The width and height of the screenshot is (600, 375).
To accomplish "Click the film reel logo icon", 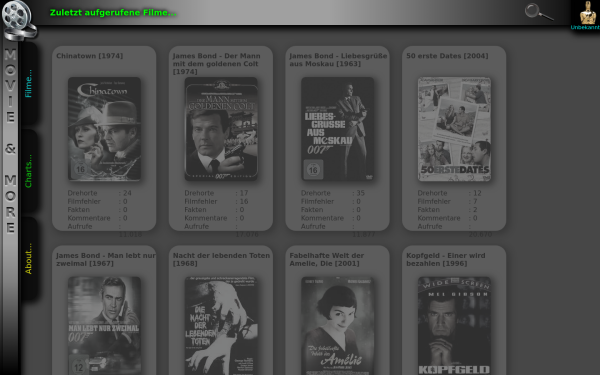I will (x=19, y=20).
